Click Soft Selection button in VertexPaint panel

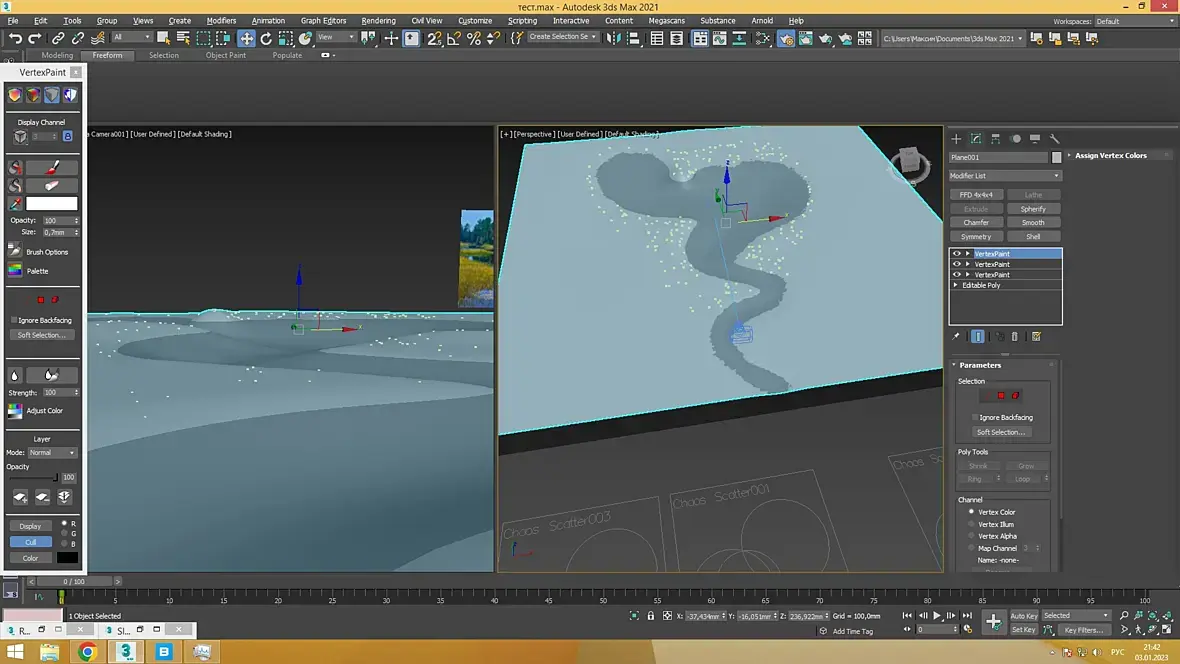click(x=41, y=335)
